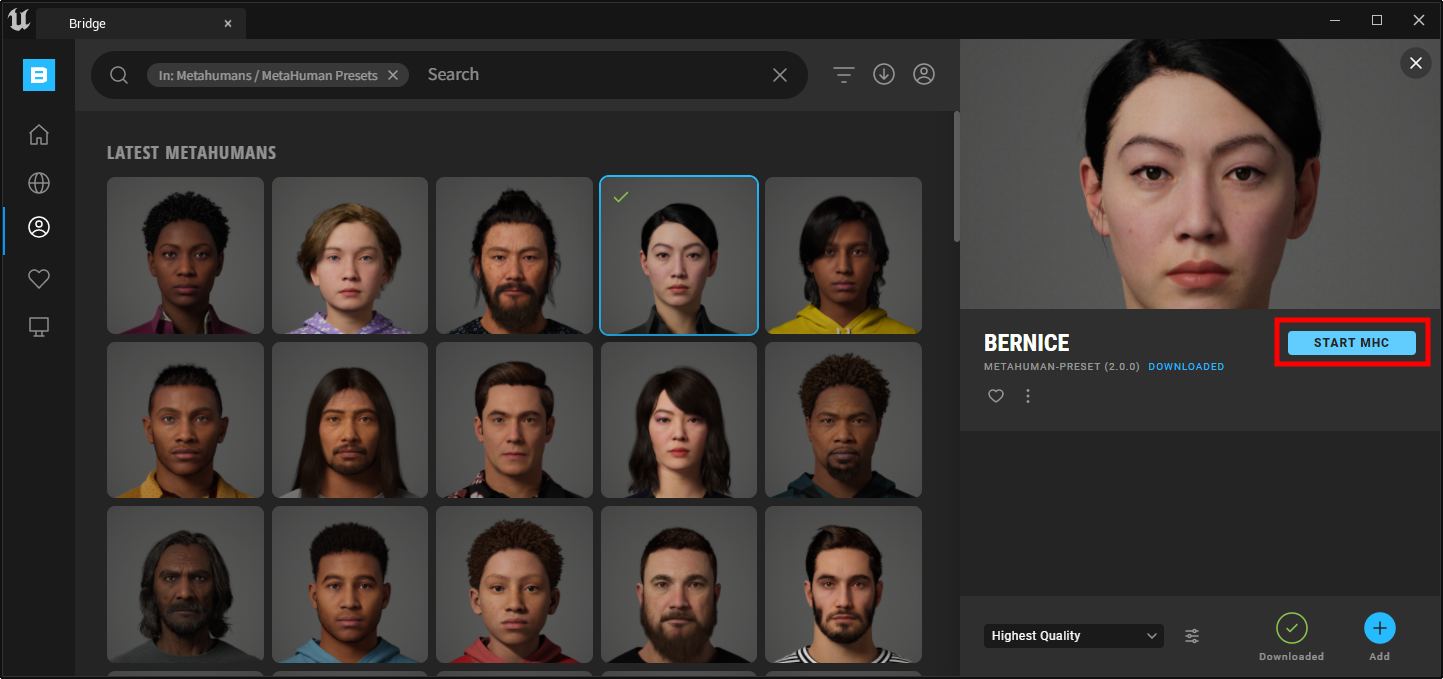Screen dimensions: 1443x679
Task: Click the BERNICE title text
Action: [x=1027, y=343]
